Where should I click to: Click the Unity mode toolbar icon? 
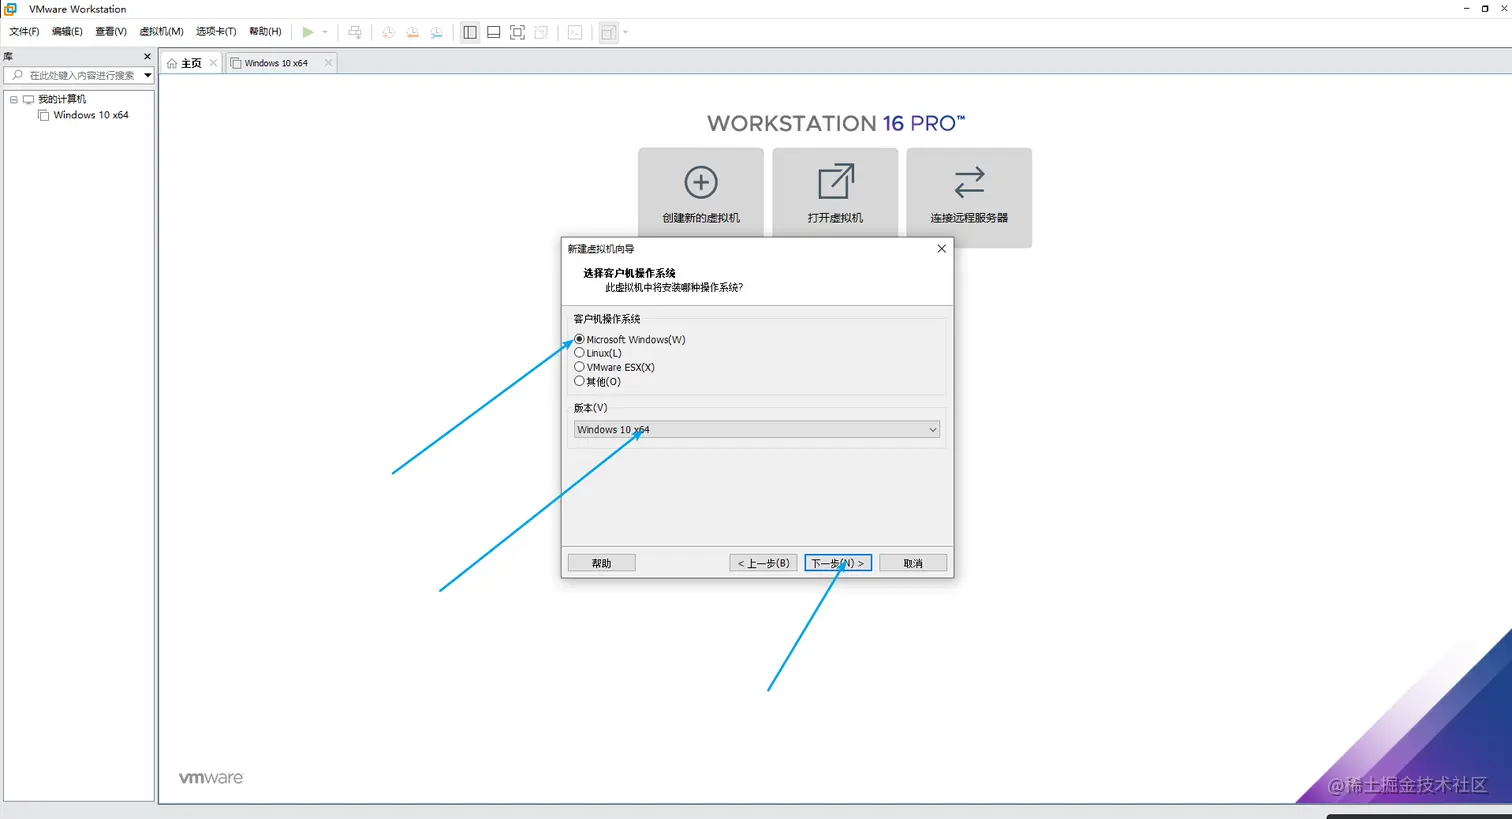[541, 32]
